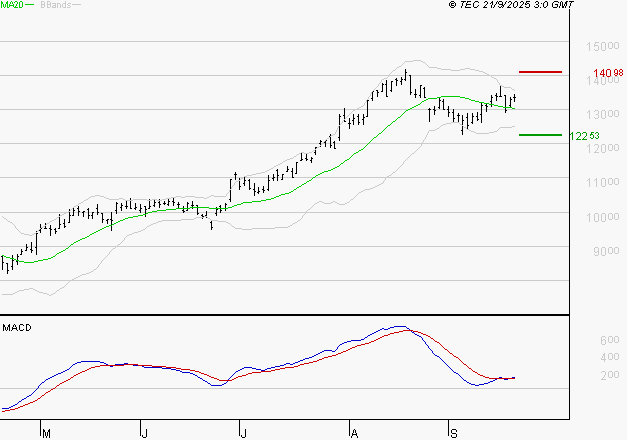Viewport: 627px width, 440px height.
Task: Click the S month marker on time axis
Action: pos(453,433)
